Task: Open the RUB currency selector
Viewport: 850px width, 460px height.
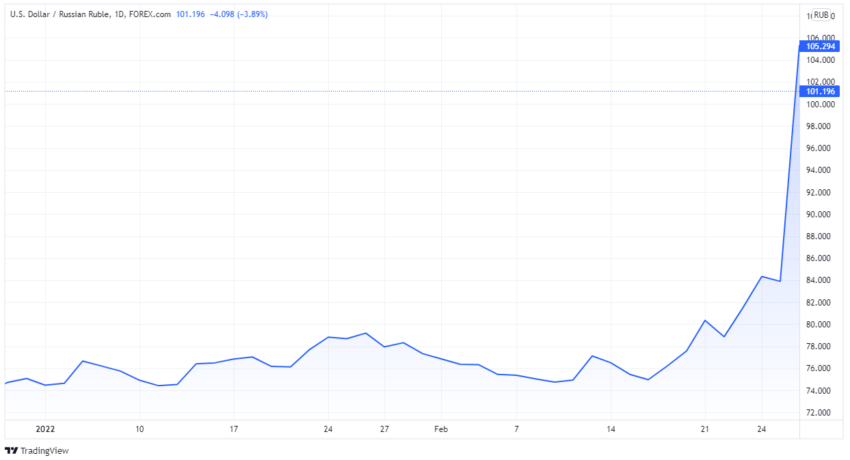Action: 821,15
